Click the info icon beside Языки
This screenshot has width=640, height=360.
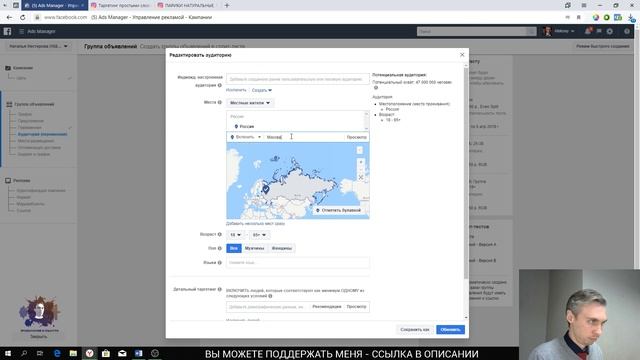pos(220,262)
